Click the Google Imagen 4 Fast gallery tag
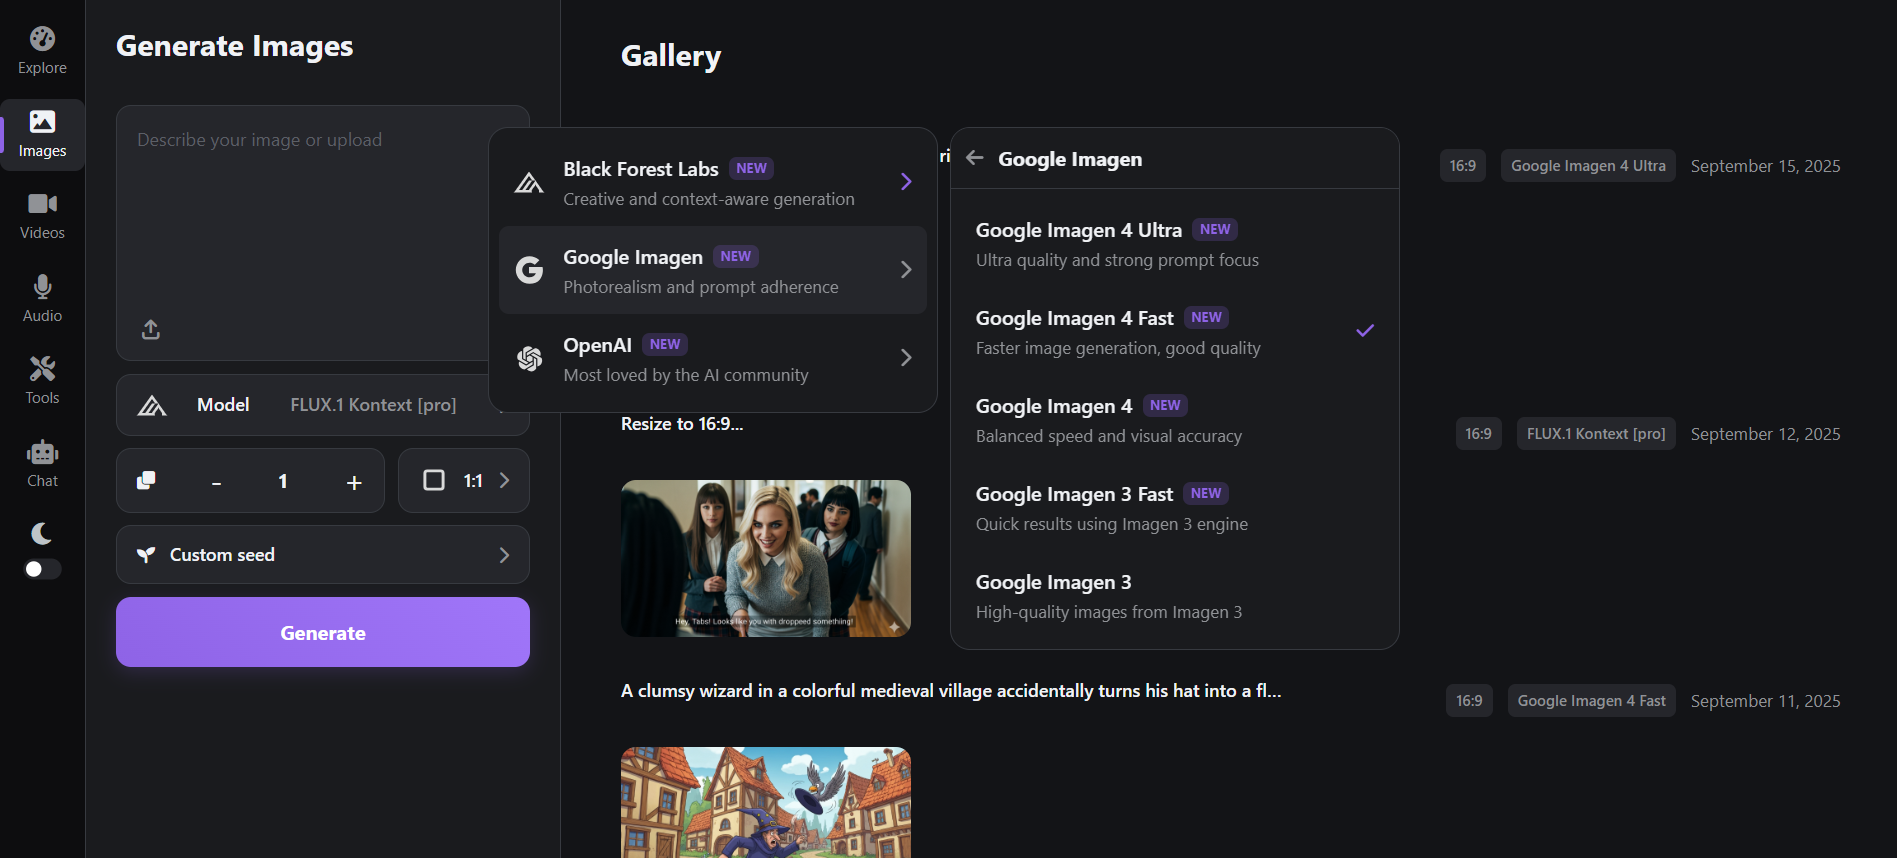Screen dimensions: 1897x858 point(1592,701)
